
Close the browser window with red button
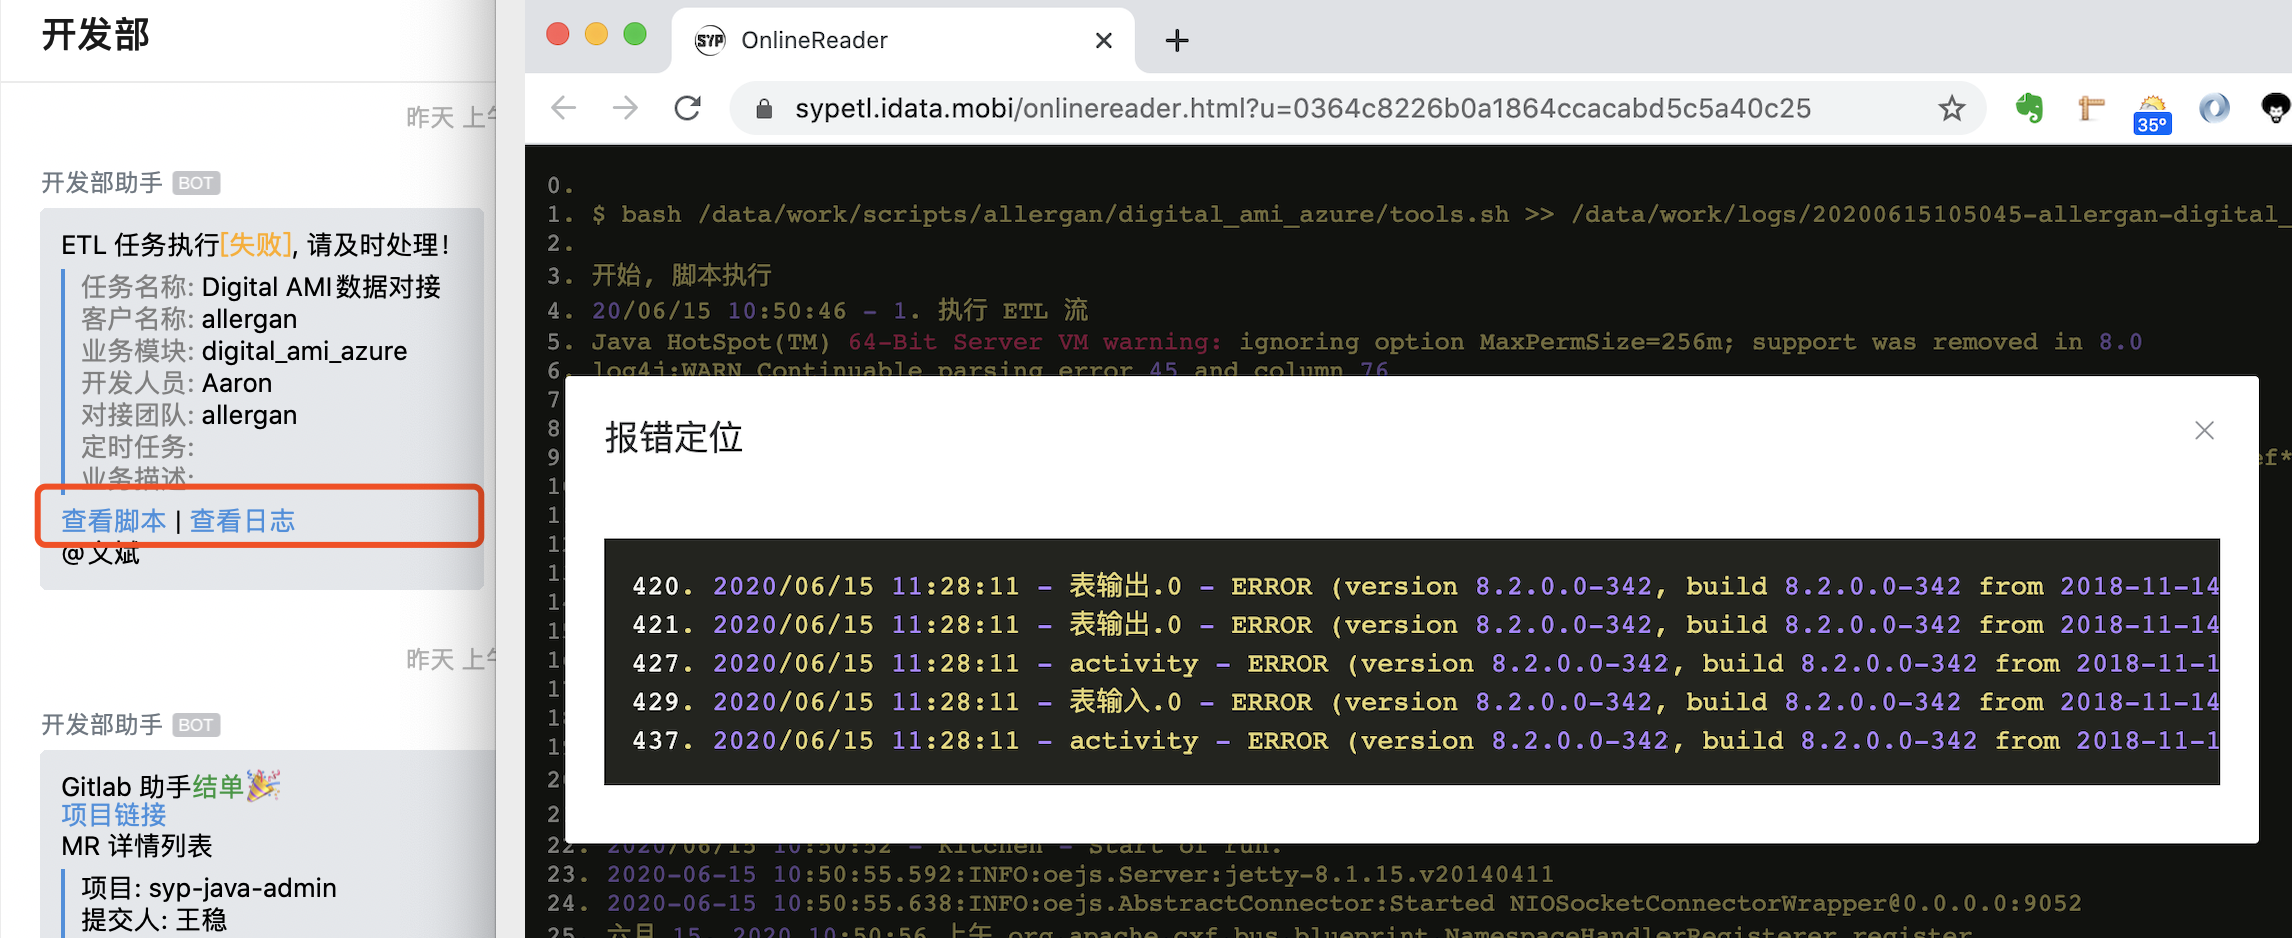(558, 35)
